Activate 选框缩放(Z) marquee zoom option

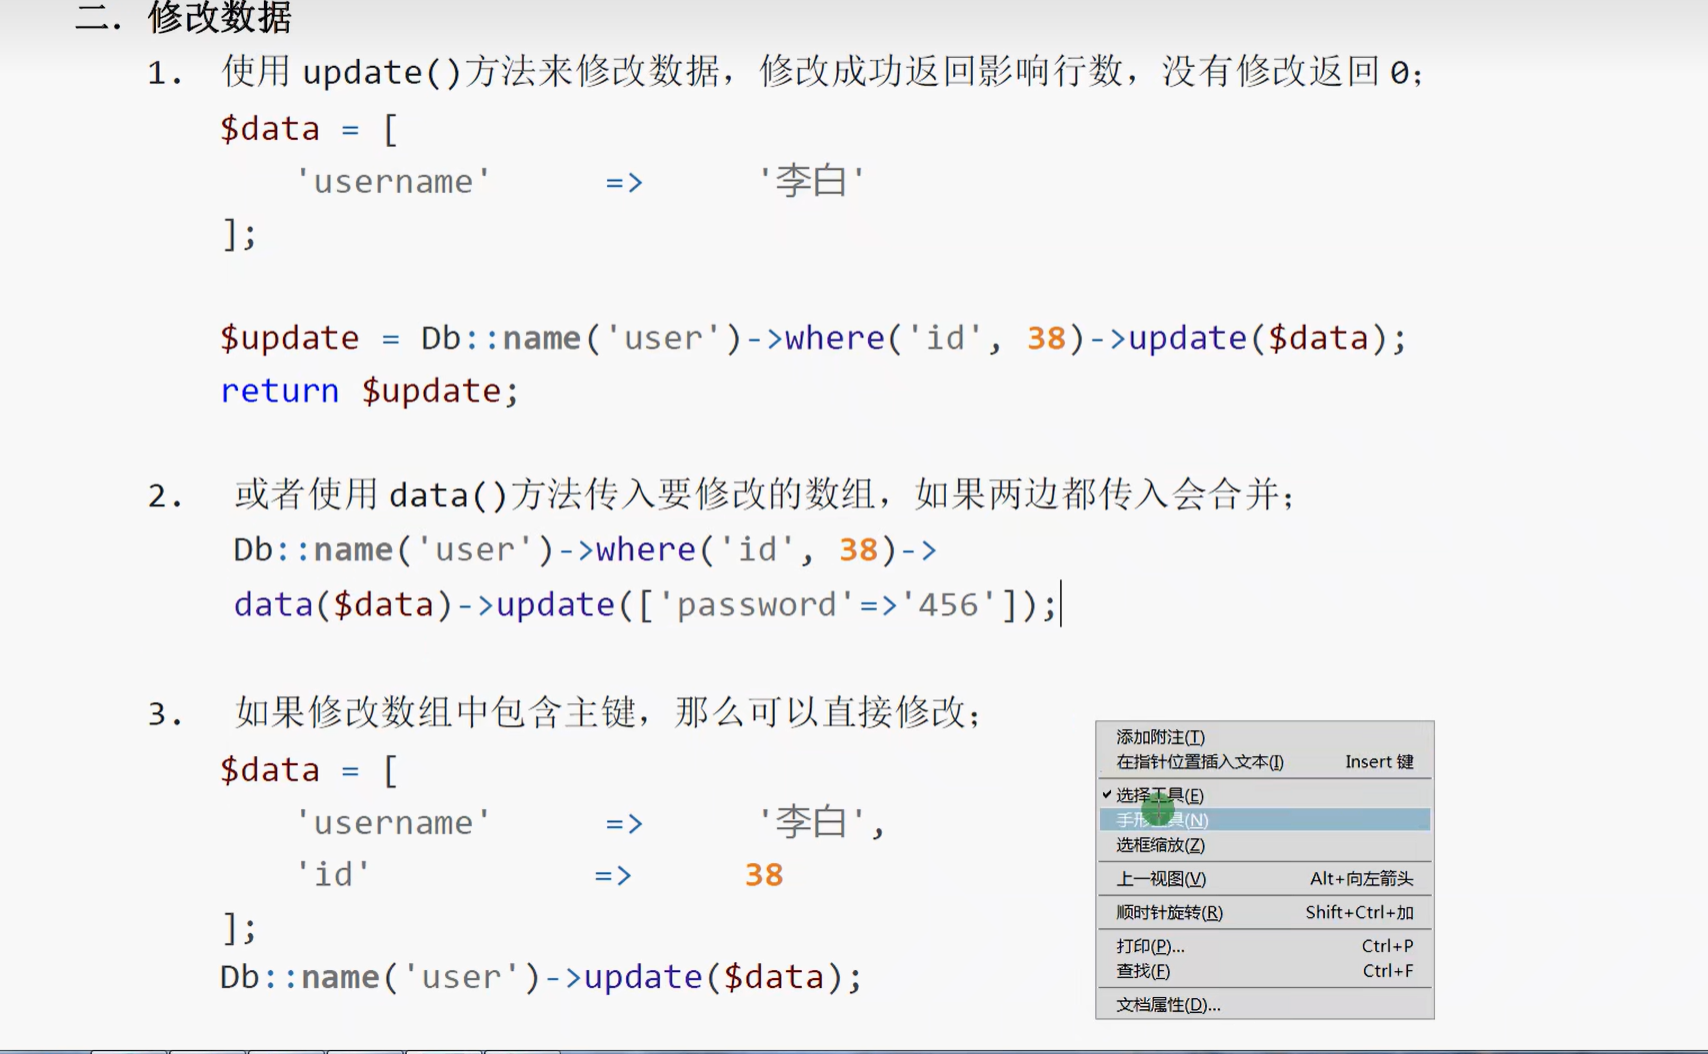tap(1264, 845)
